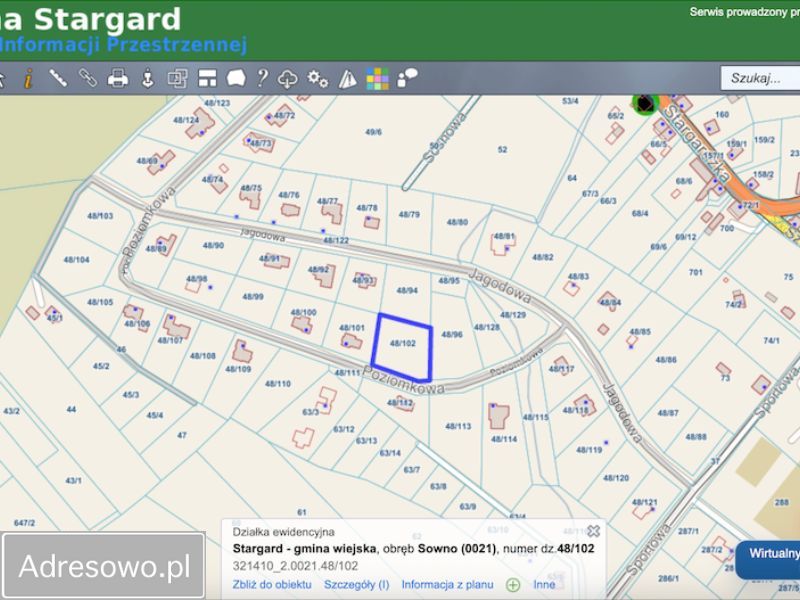Viewport: 800px width, 600px height.
Task: Open the cloud download tool
Action: pos(288,77)
